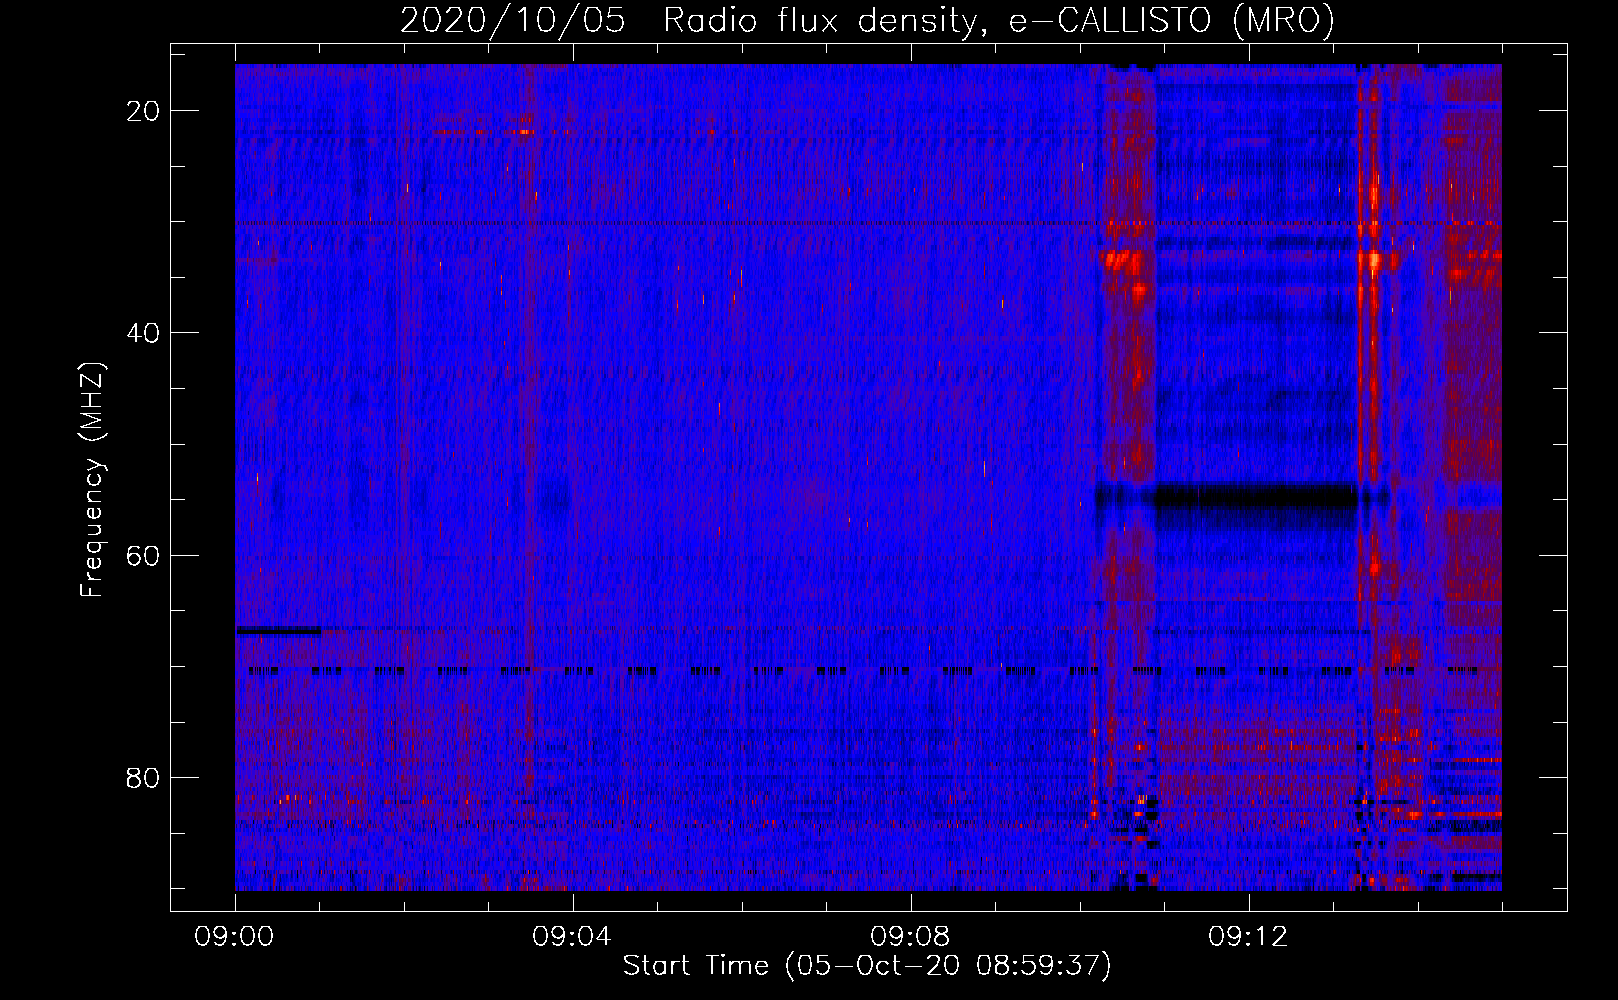Click the black dropout band near 55 MHz
This screenshot has height=1000, width=1618.
[x=1256, y=495]
